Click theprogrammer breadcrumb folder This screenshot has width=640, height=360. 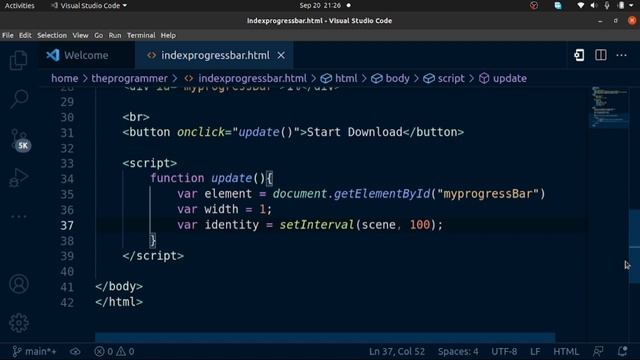point(129,78)
